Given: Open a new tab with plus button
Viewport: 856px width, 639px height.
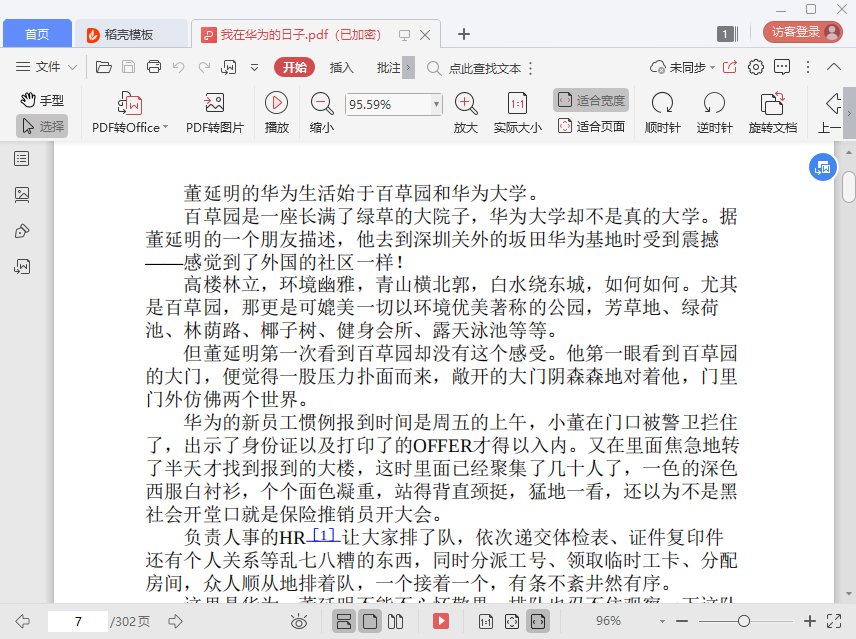Looking at the screenshot, I should pos(463,34).
